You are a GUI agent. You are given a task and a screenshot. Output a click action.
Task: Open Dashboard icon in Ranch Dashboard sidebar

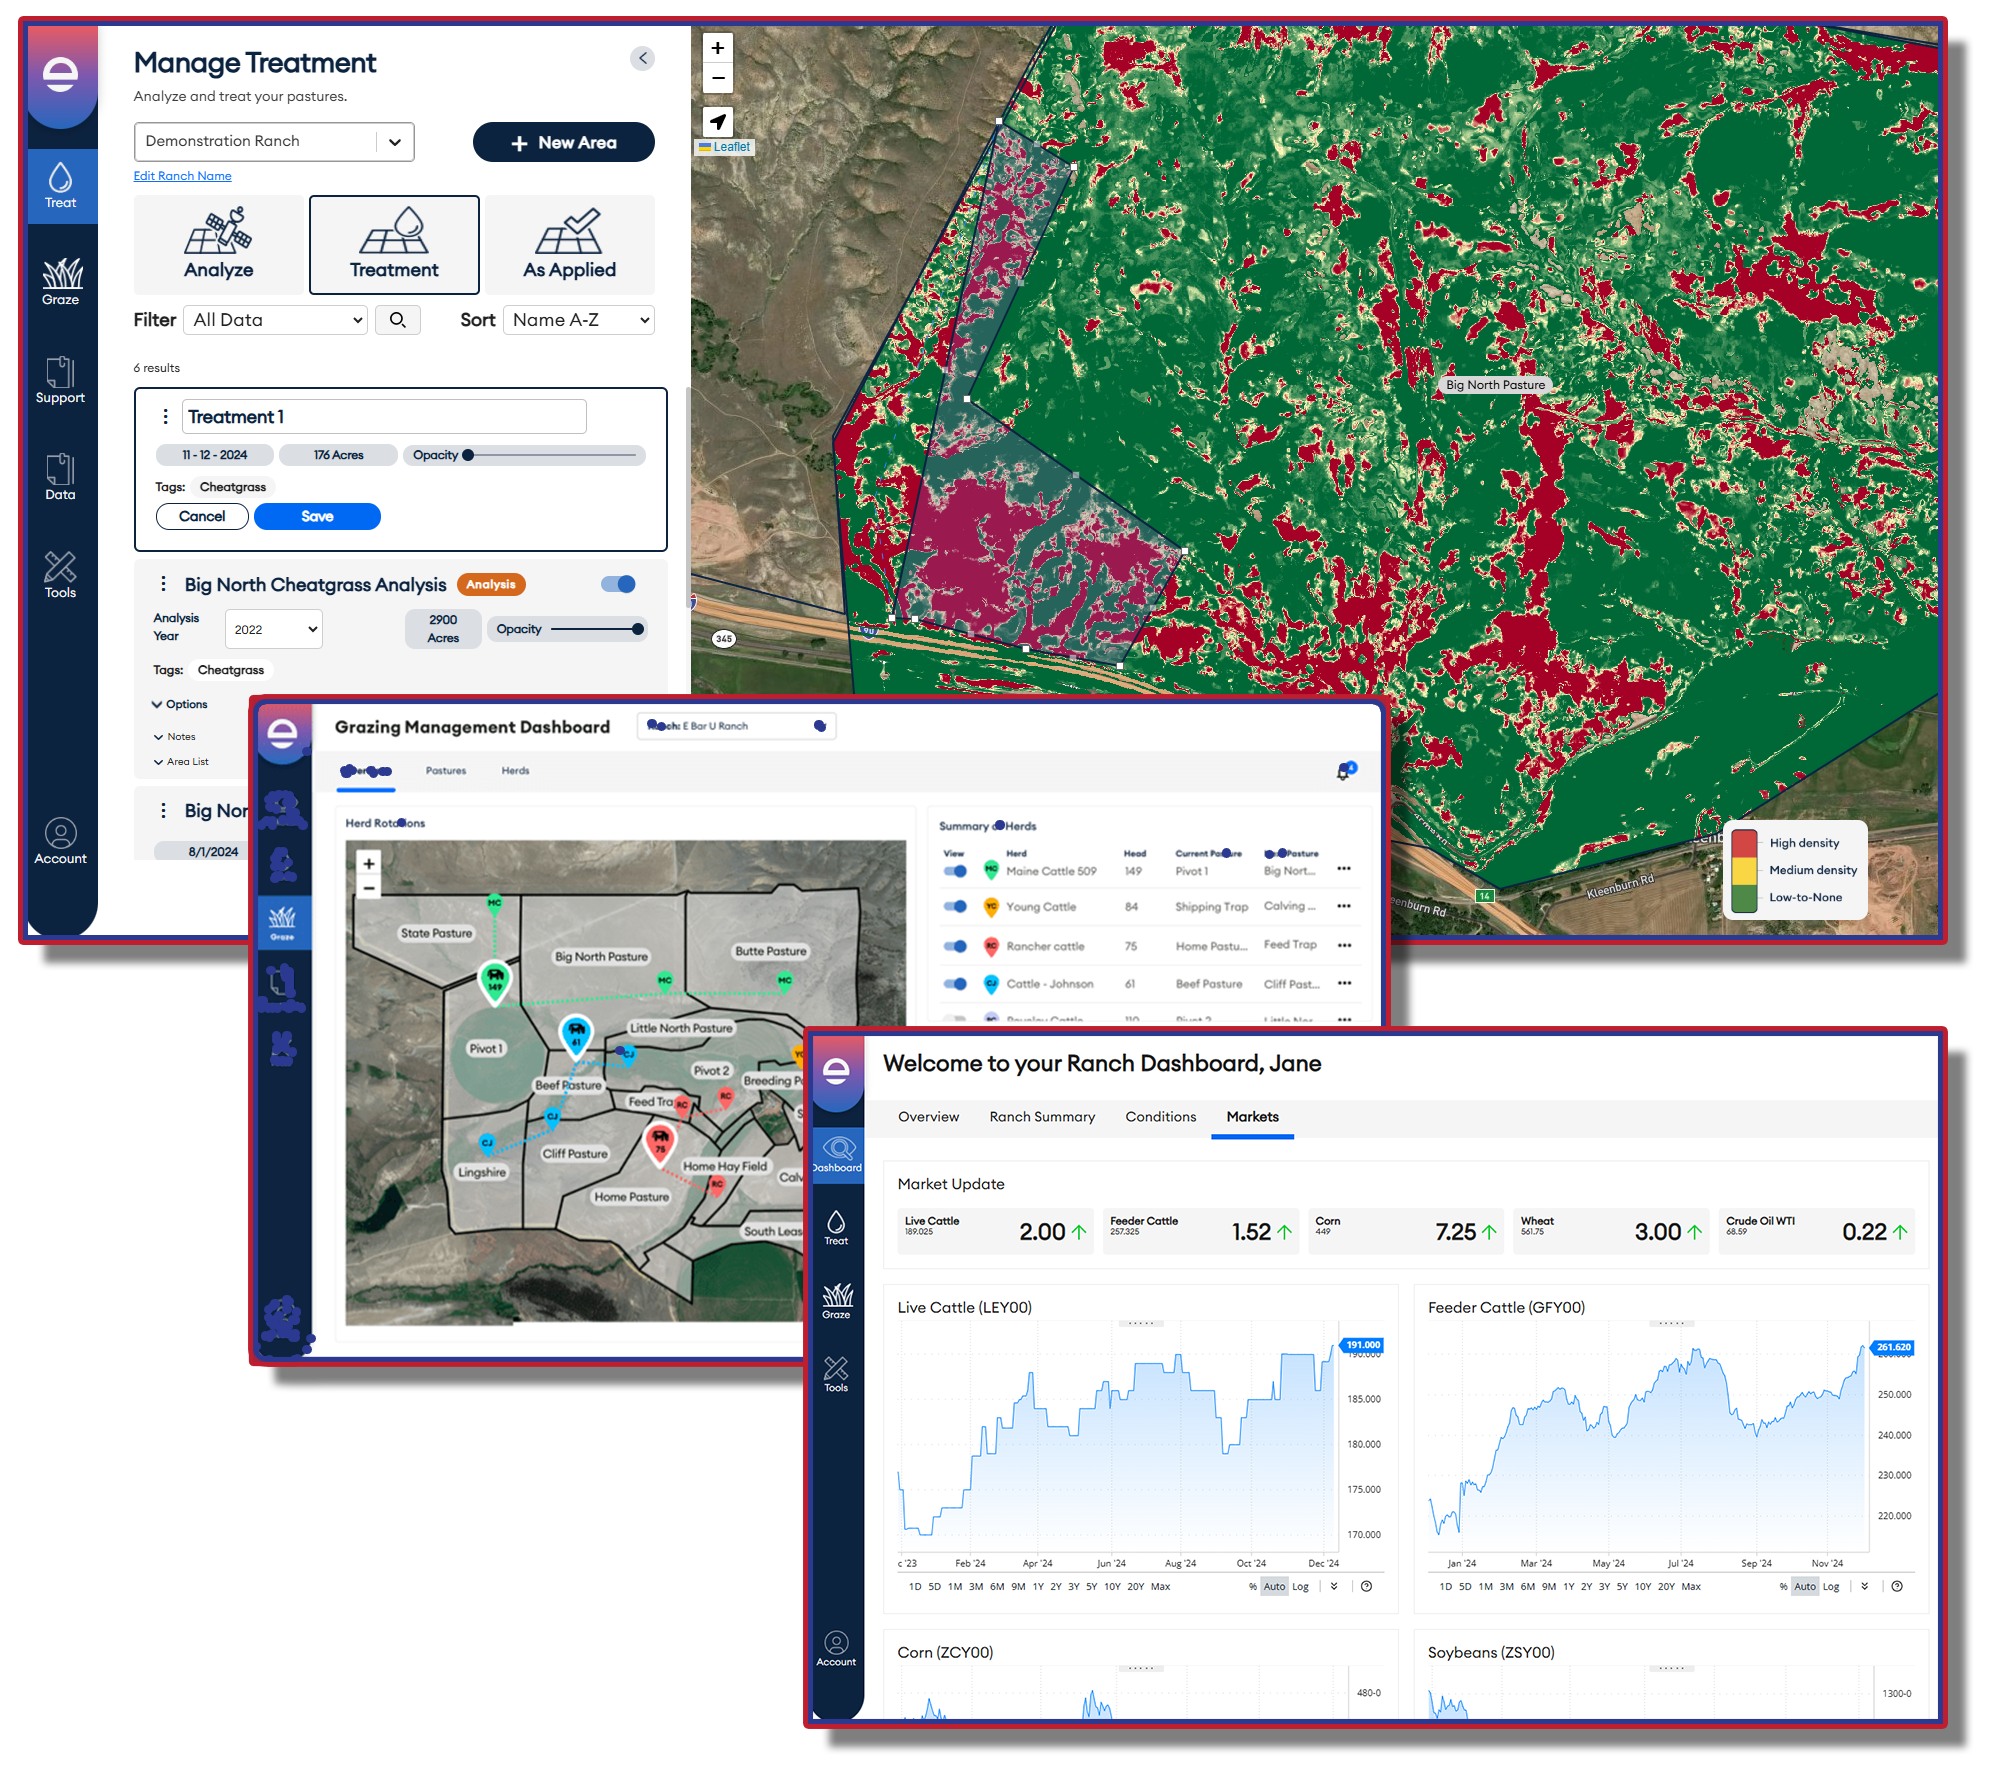pos(837,1155)
